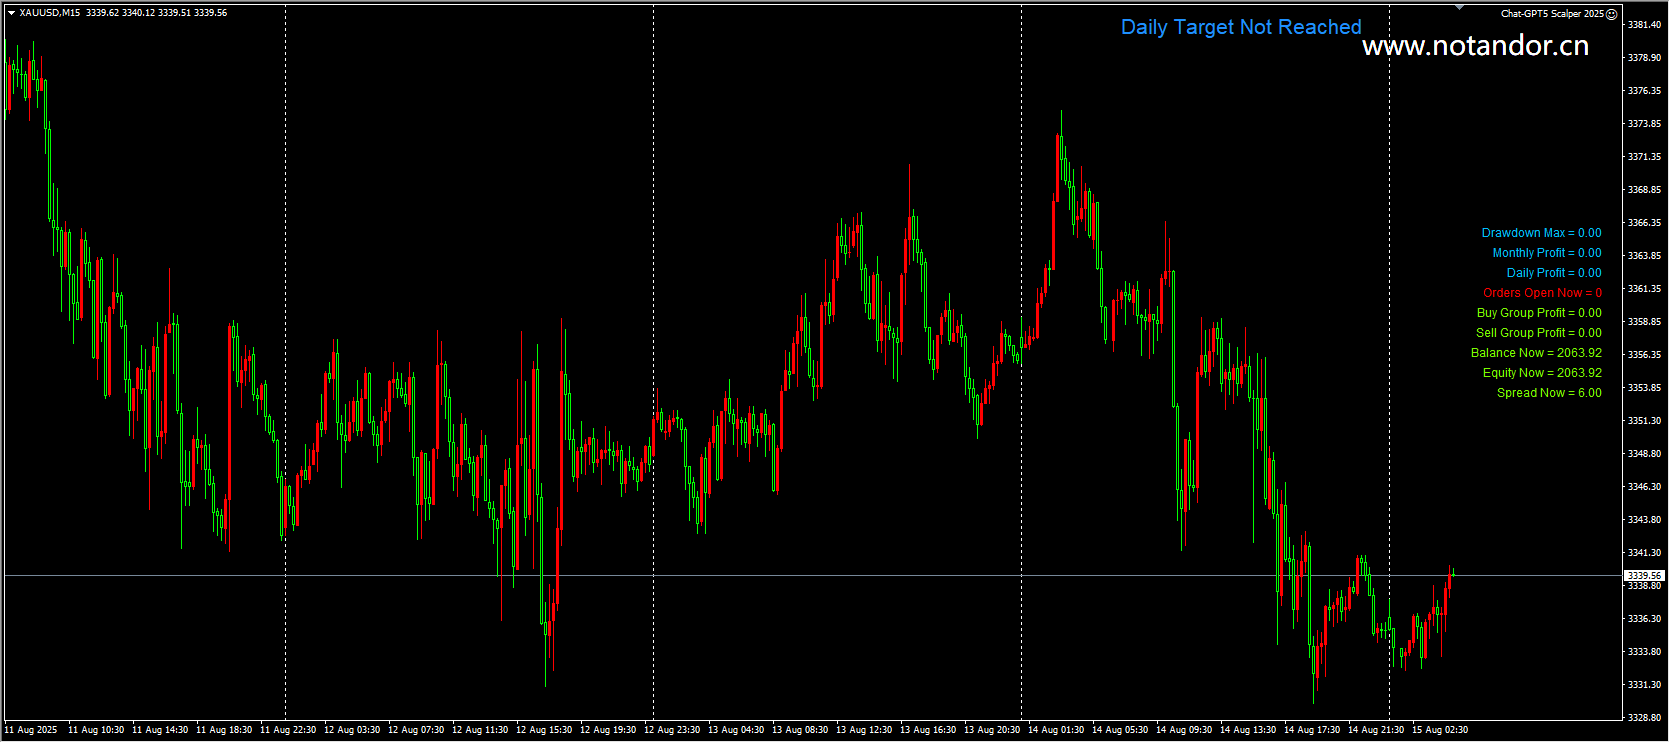This screenshot has height=743, width=1670.
Task: Click the 3351.30 price scale label
Action: click(1645, 421)
